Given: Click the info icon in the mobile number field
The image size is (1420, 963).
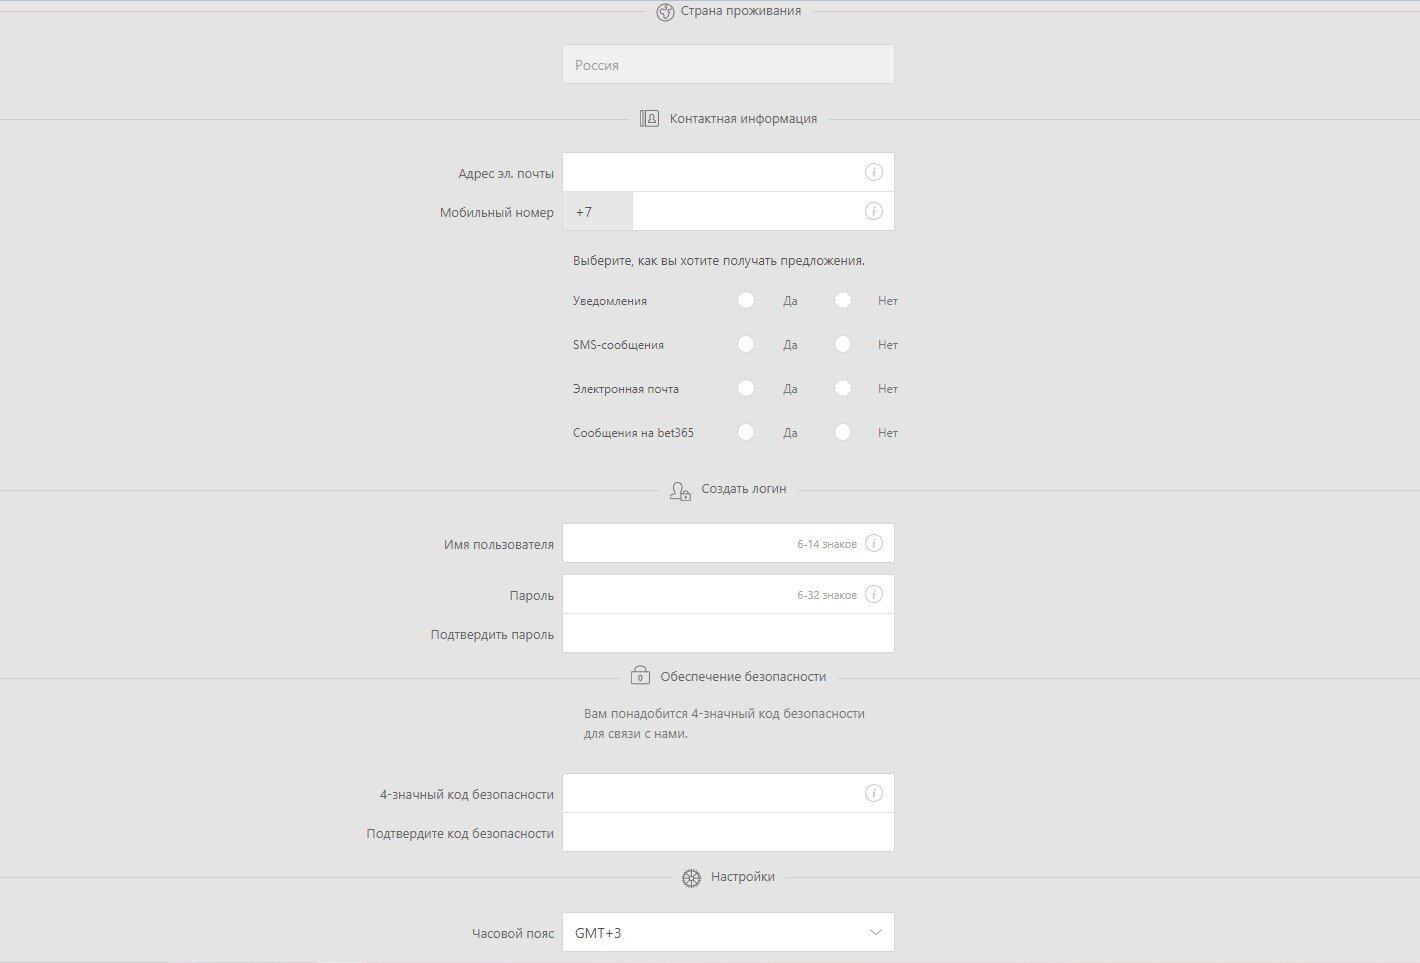Looking at the screenshot, I should (873, 211).
